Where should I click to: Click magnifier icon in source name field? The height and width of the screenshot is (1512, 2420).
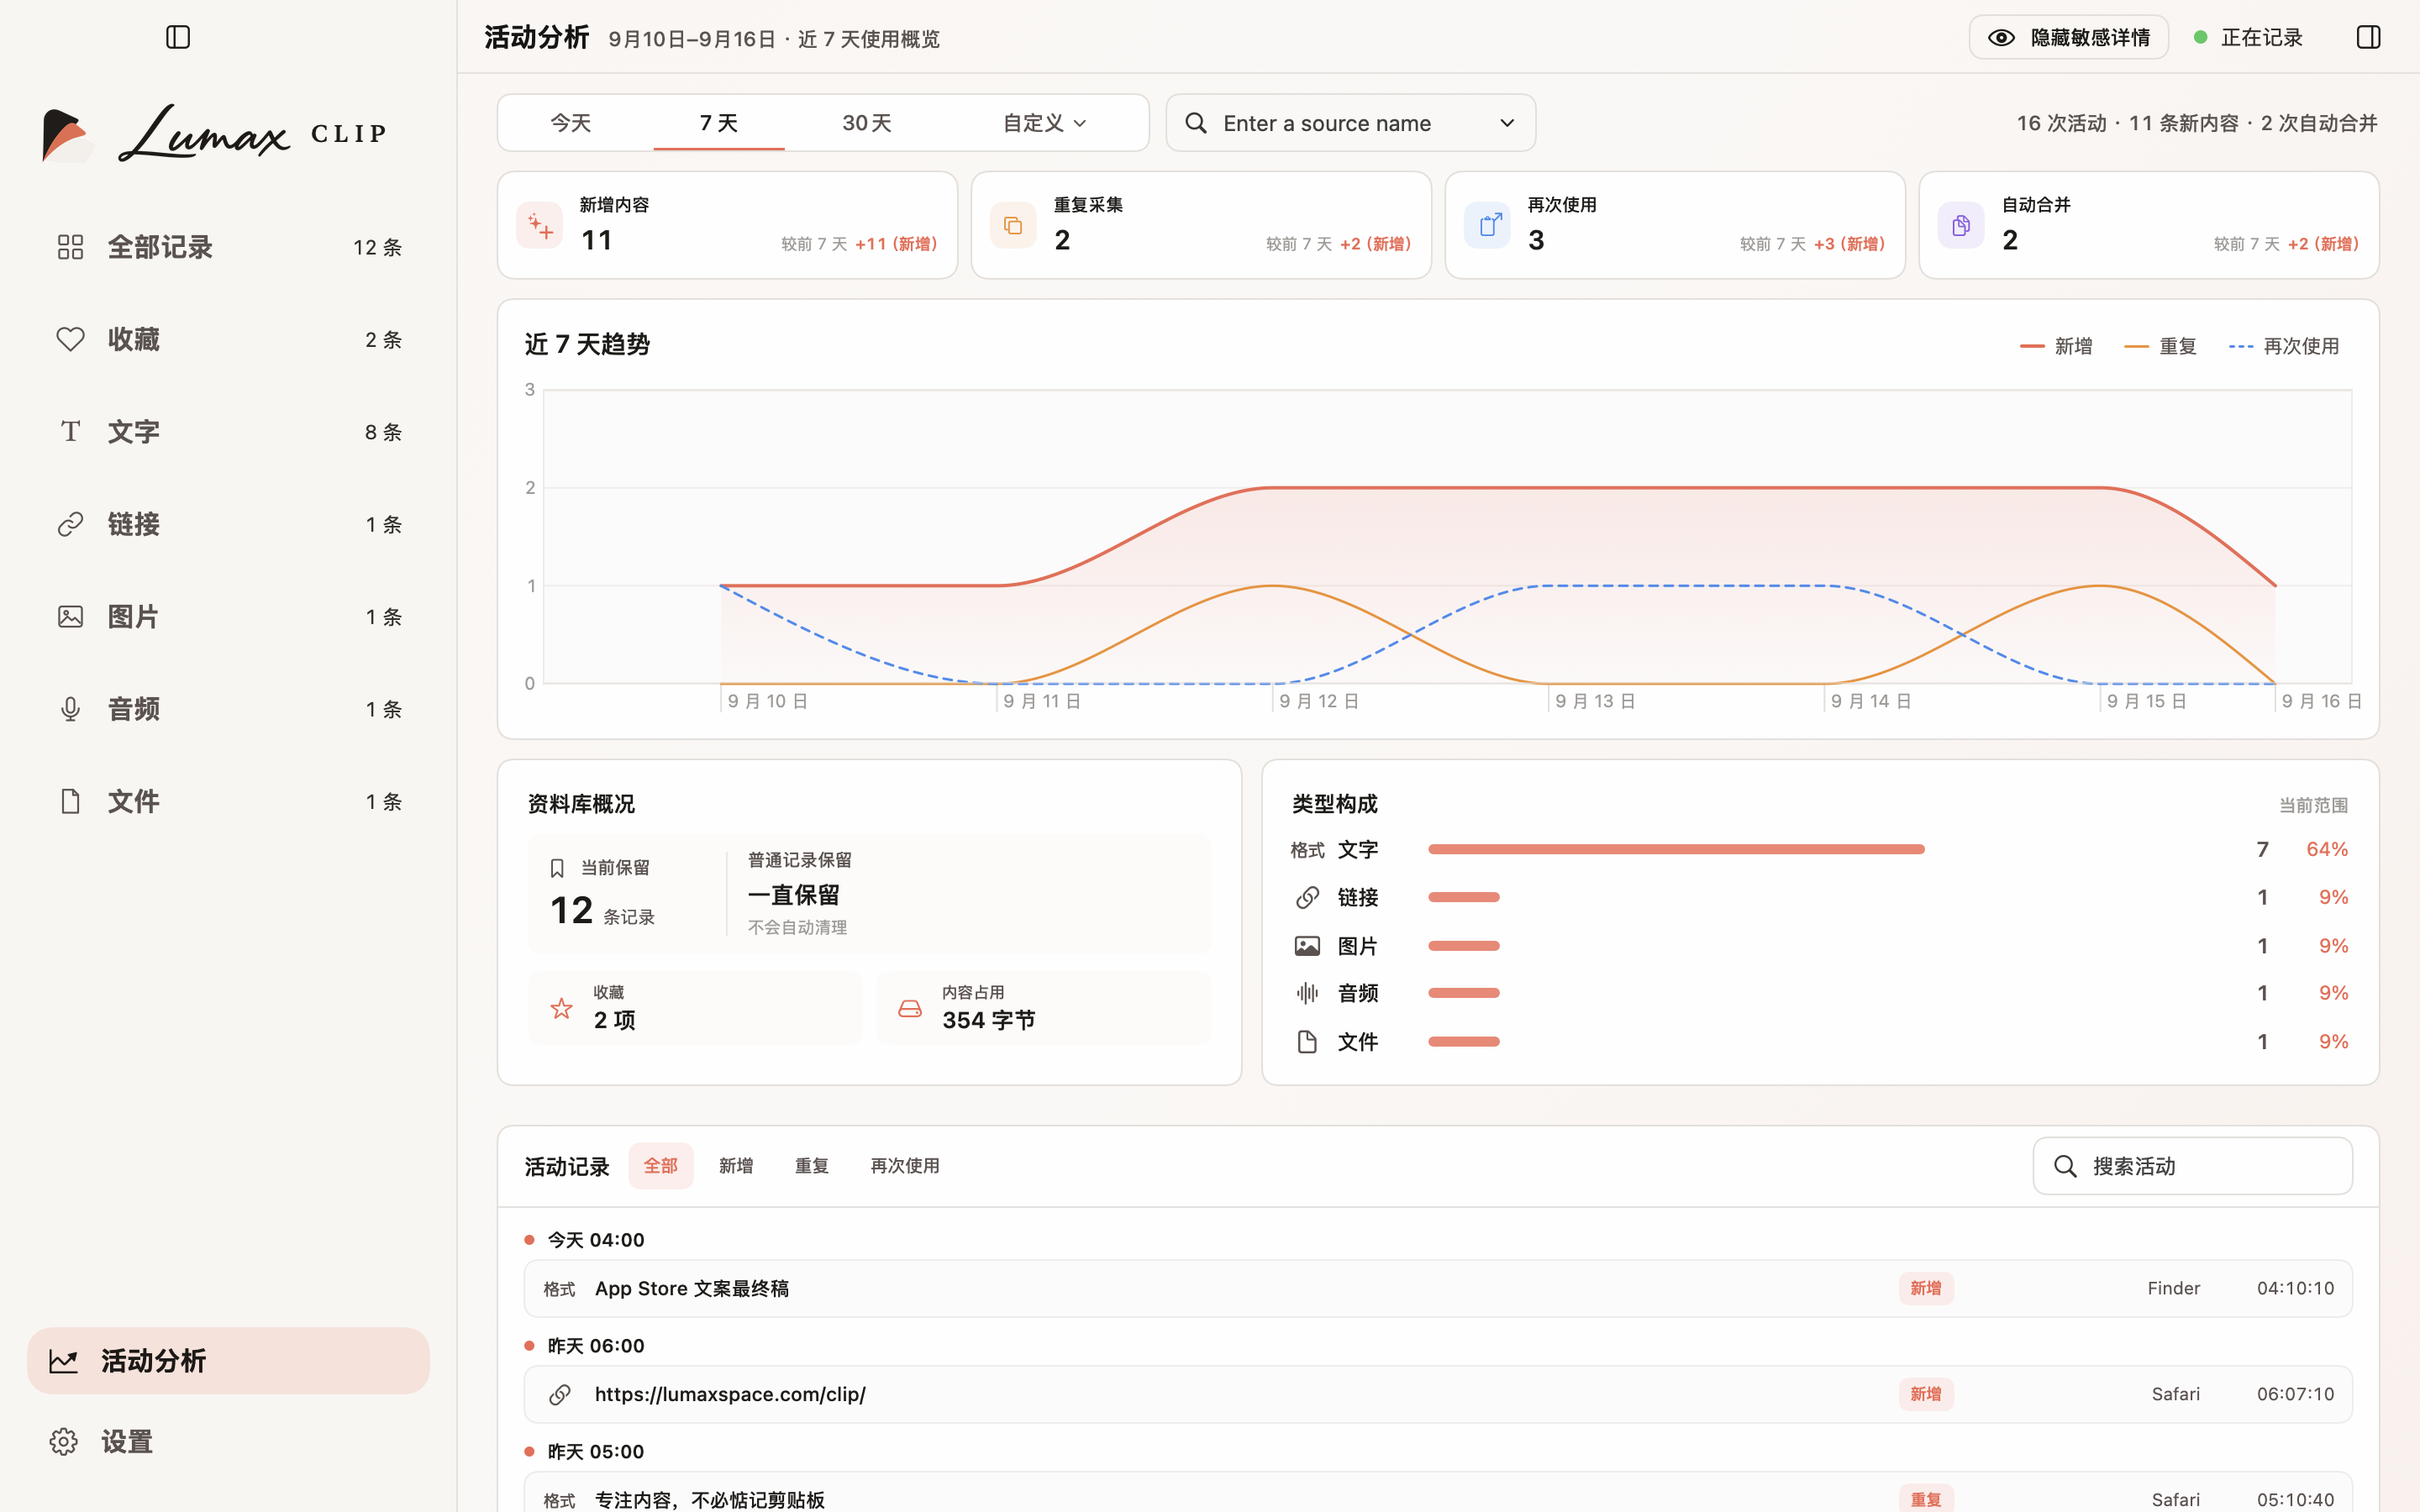click(1196, 123)
